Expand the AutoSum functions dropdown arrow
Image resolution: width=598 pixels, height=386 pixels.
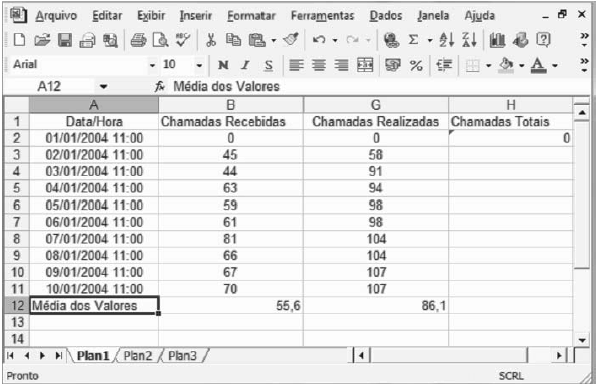pyautogui.click(x=429, y=40)
